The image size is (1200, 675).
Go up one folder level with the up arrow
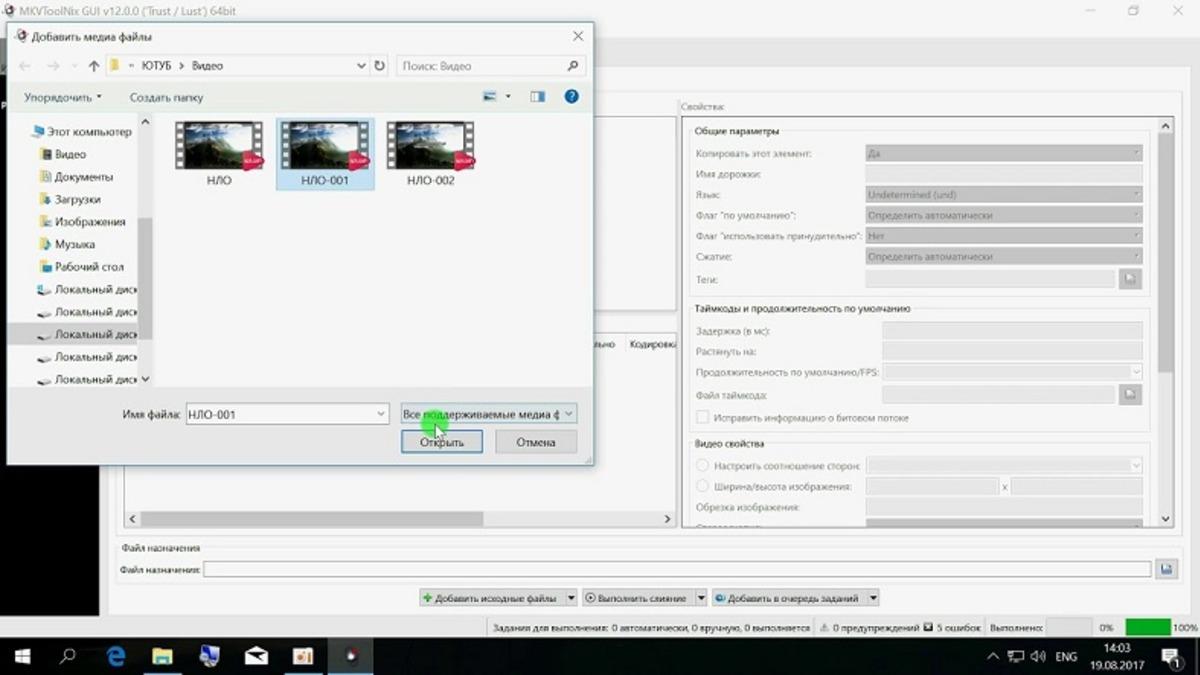94,66
